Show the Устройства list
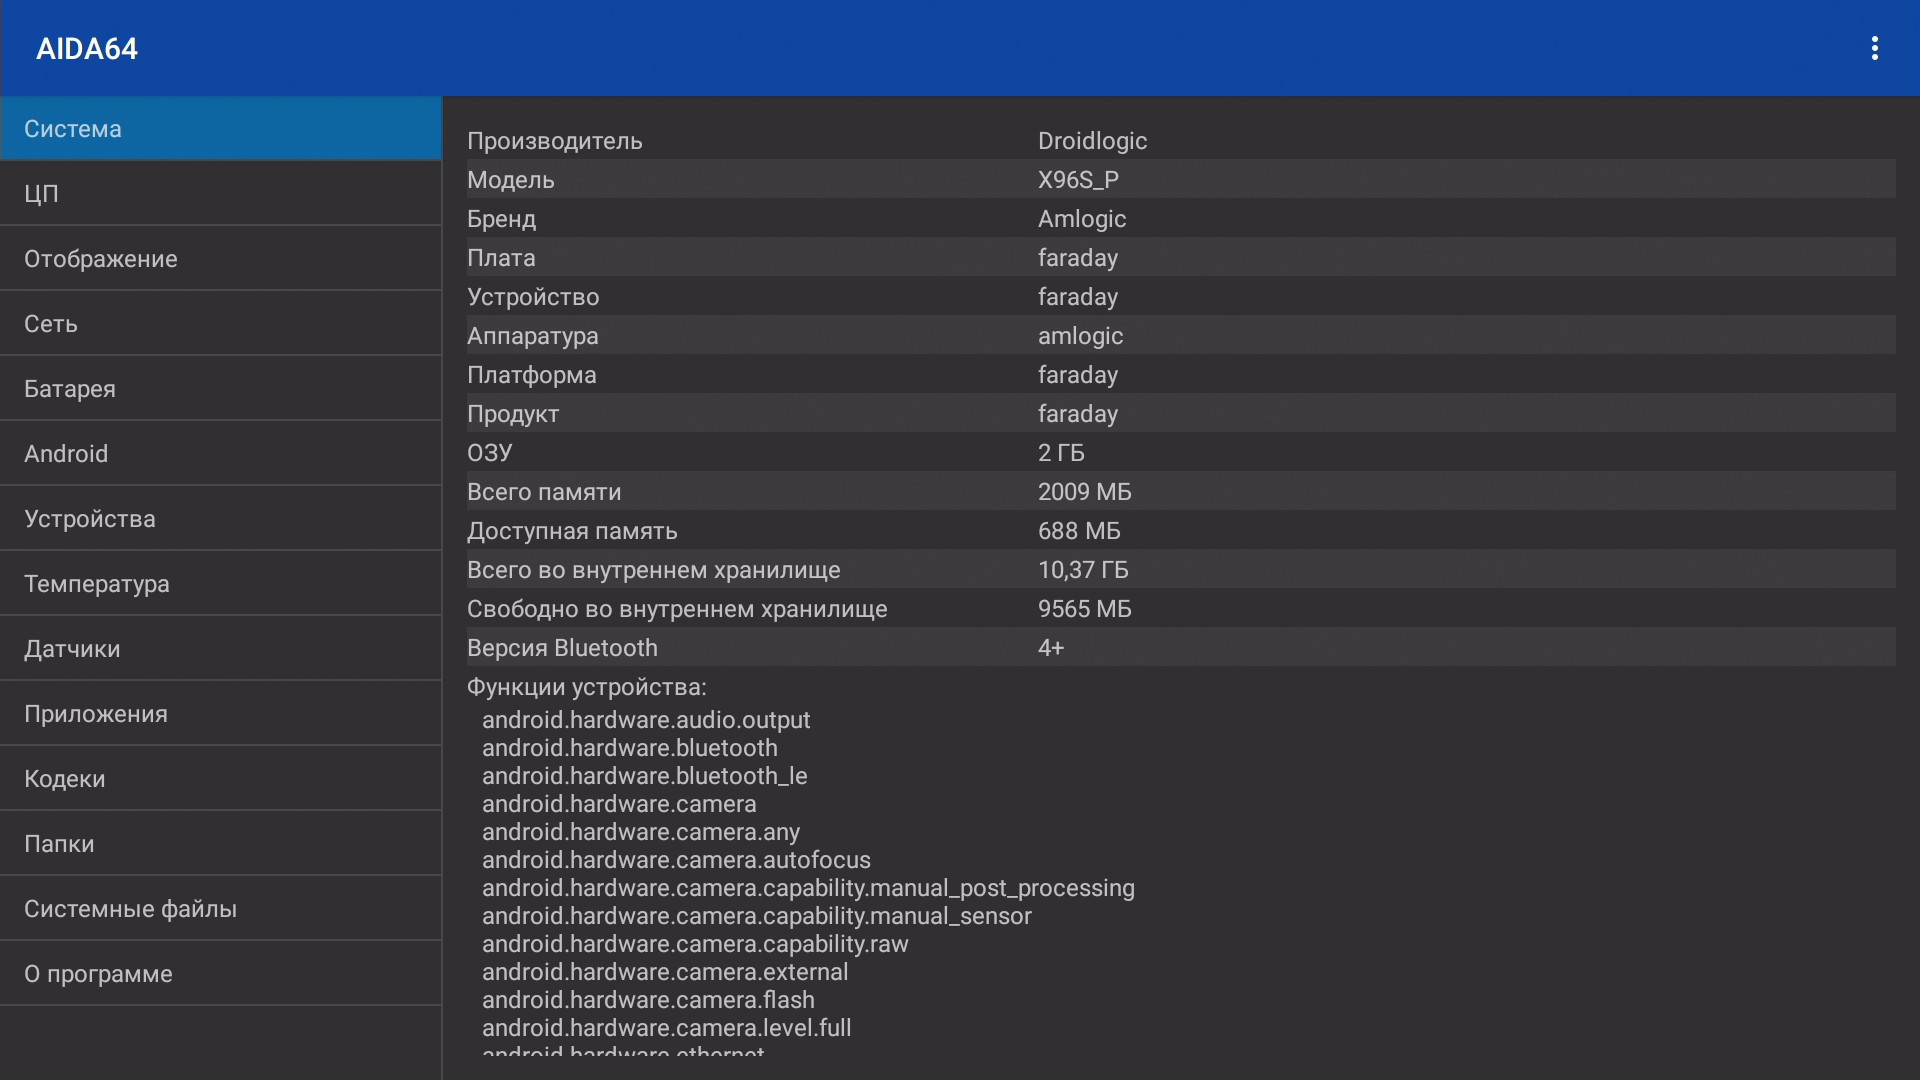Screen dimensions: 1920x1080 point(220,519)
